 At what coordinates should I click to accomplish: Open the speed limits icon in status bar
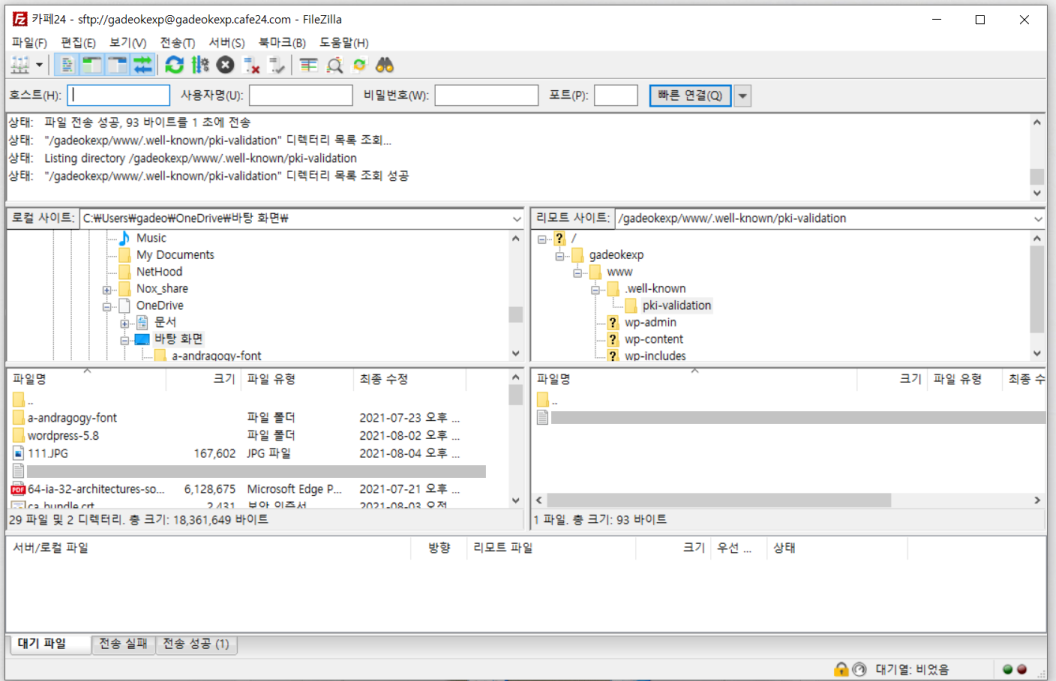click(x=859, y=669)
